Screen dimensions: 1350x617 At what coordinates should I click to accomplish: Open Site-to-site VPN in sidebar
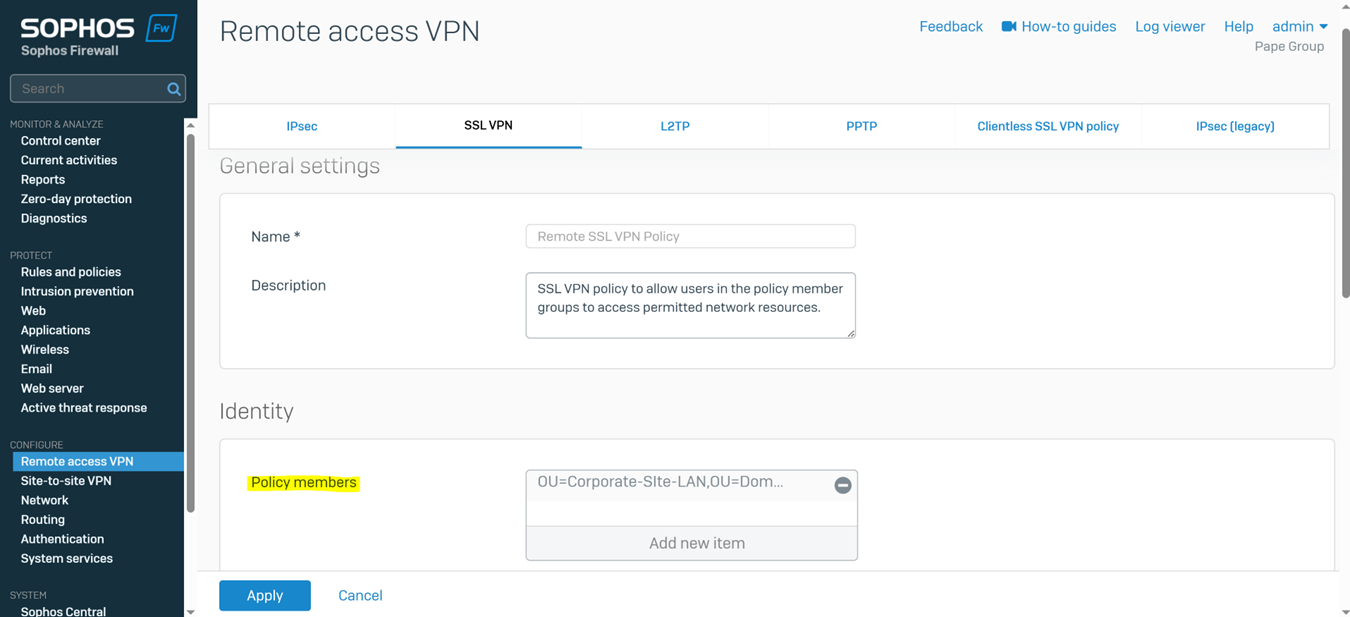tap(66, 481)
